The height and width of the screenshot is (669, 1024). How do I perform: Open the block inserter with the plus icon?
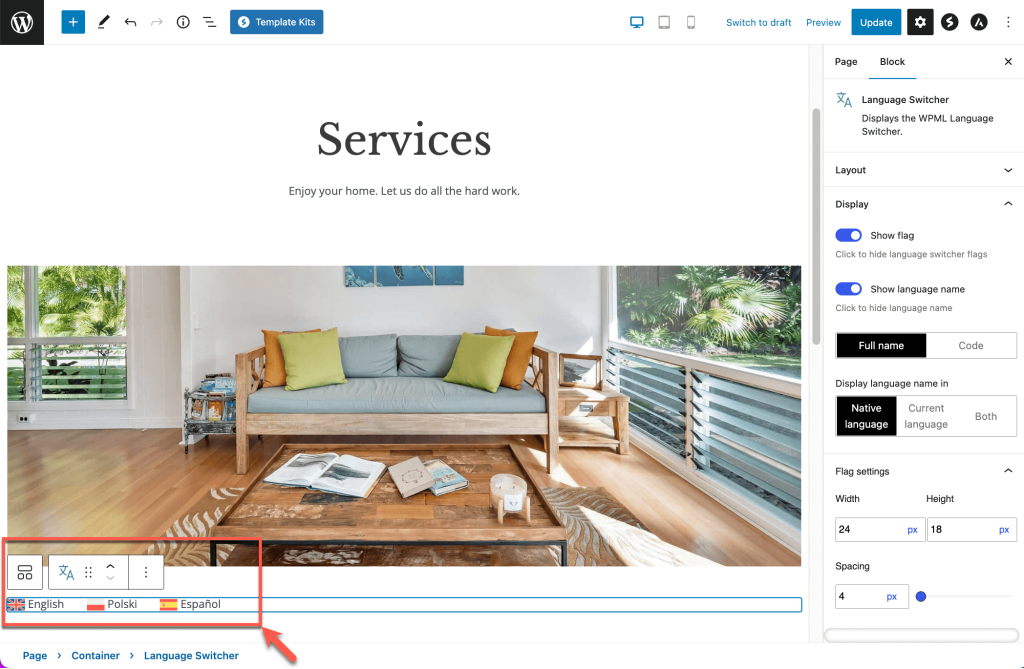72,21
